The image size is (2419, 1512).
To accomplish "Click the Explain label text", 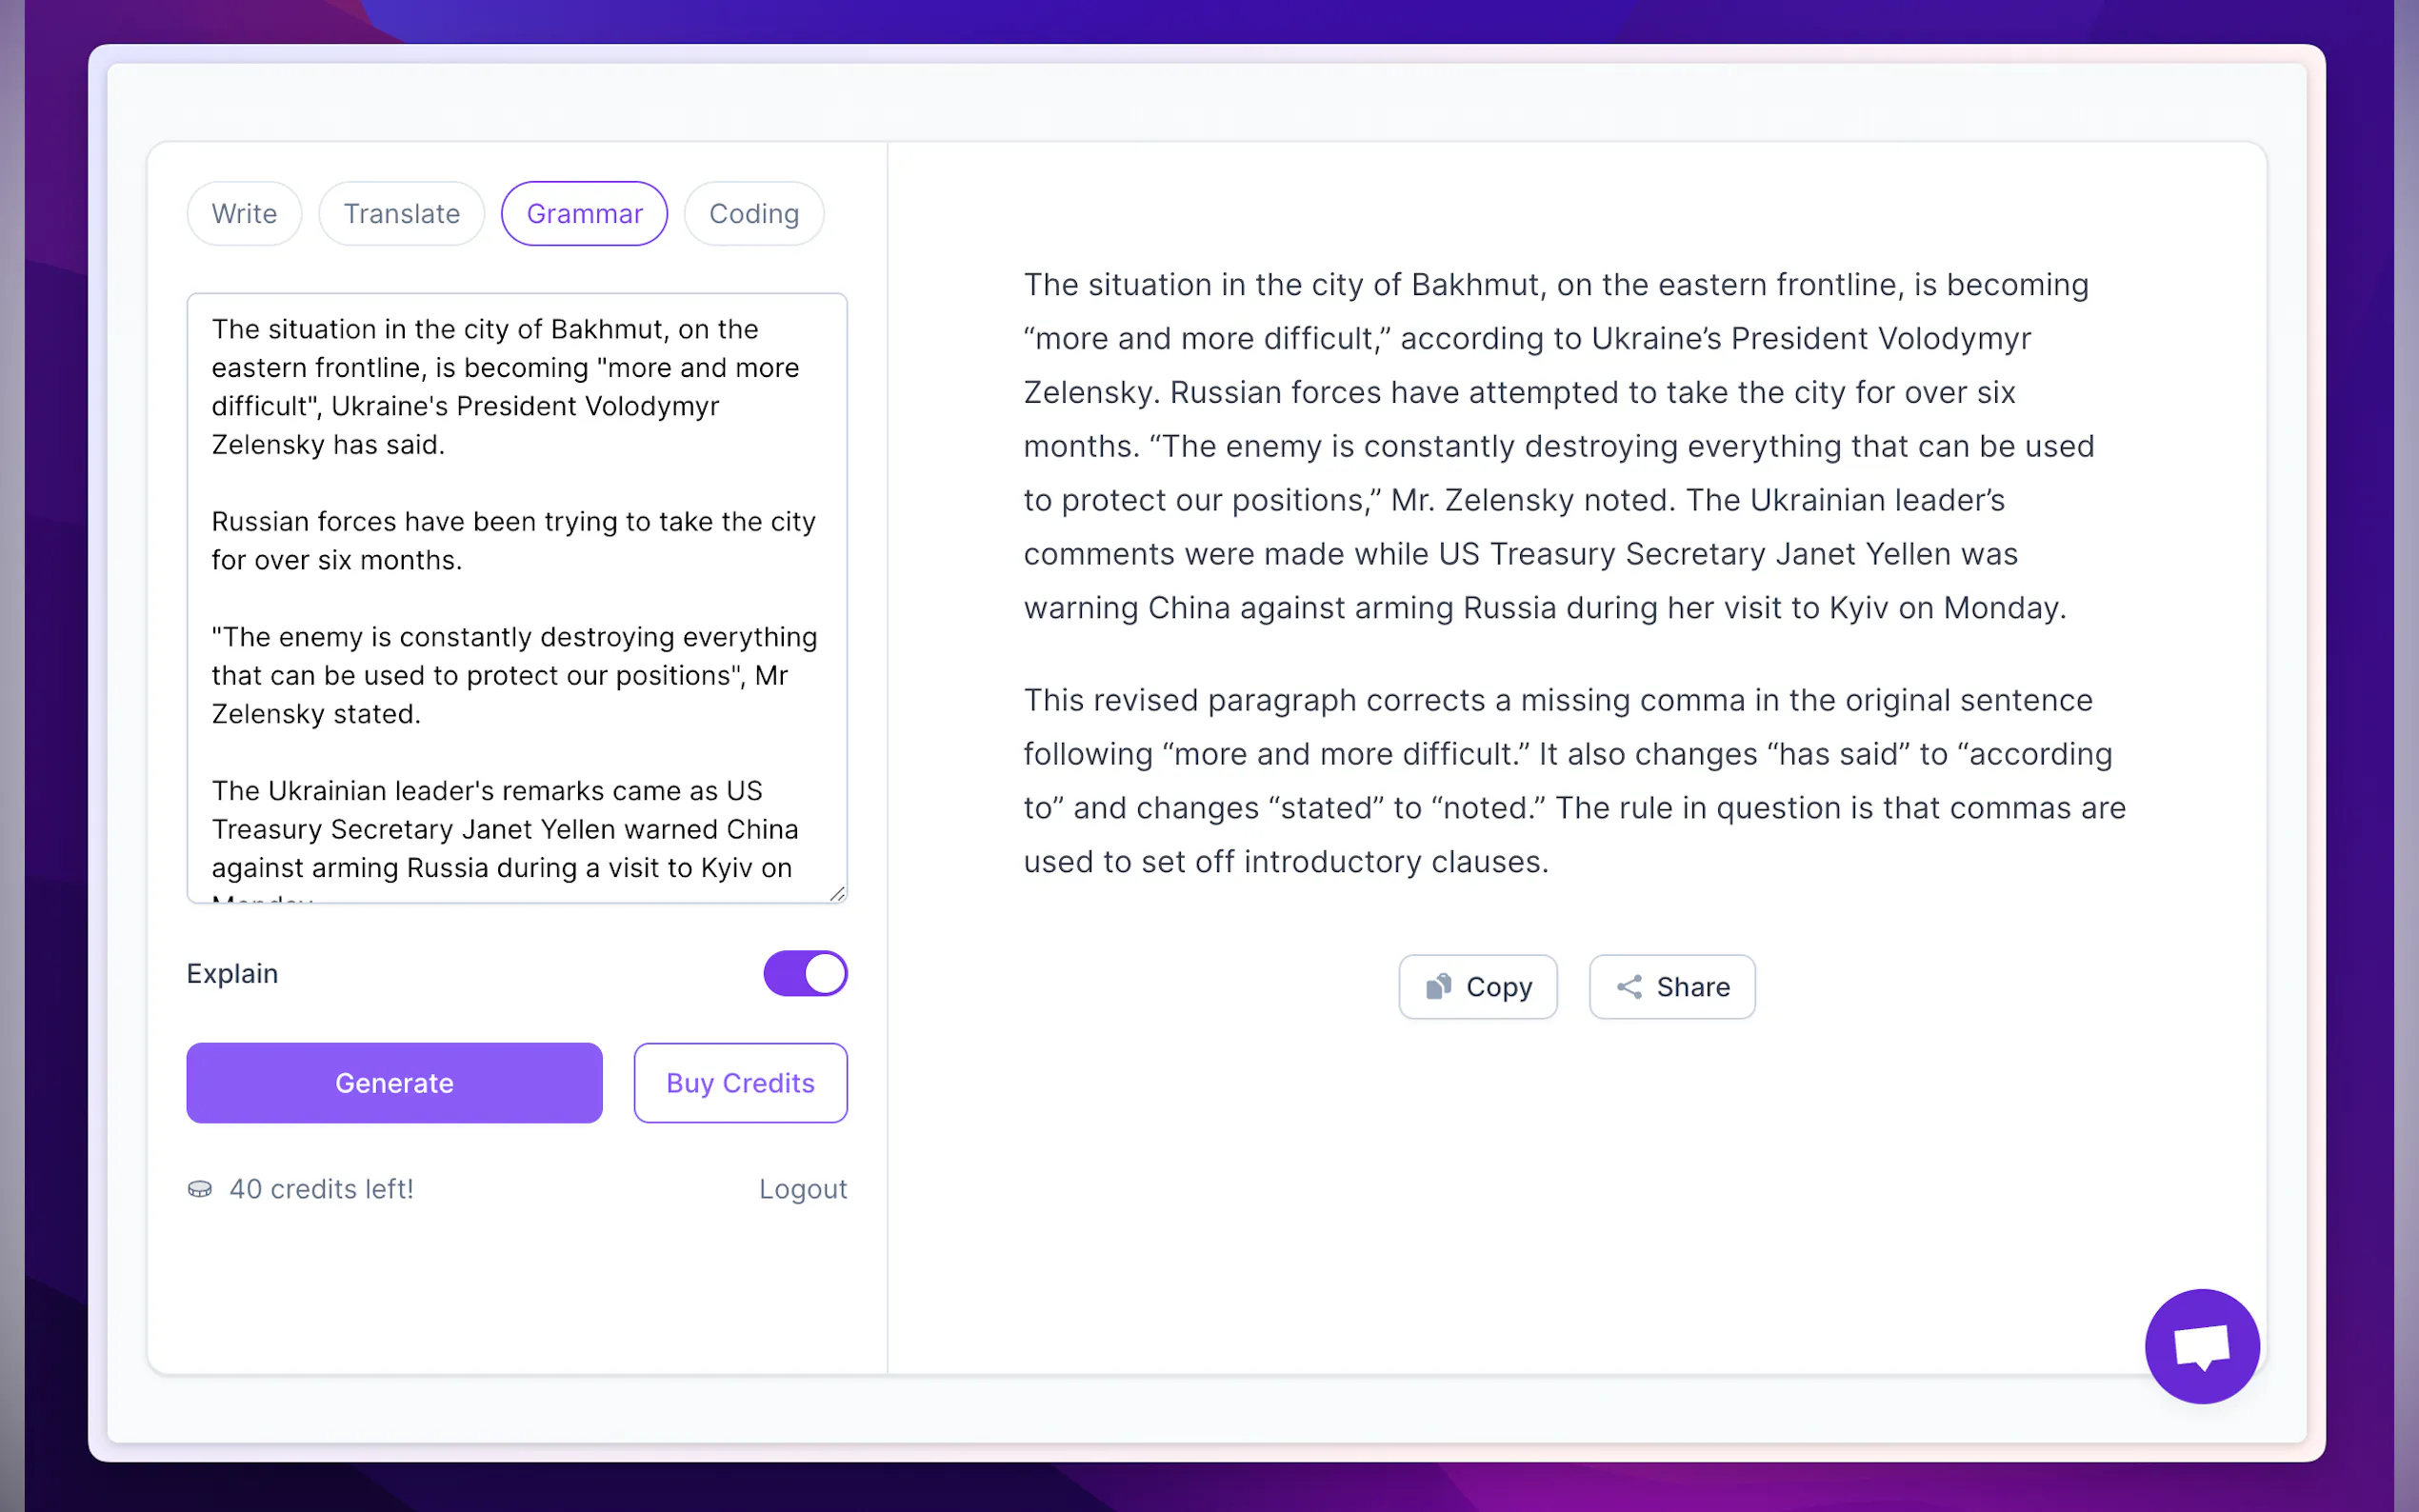I will [232, 974].
